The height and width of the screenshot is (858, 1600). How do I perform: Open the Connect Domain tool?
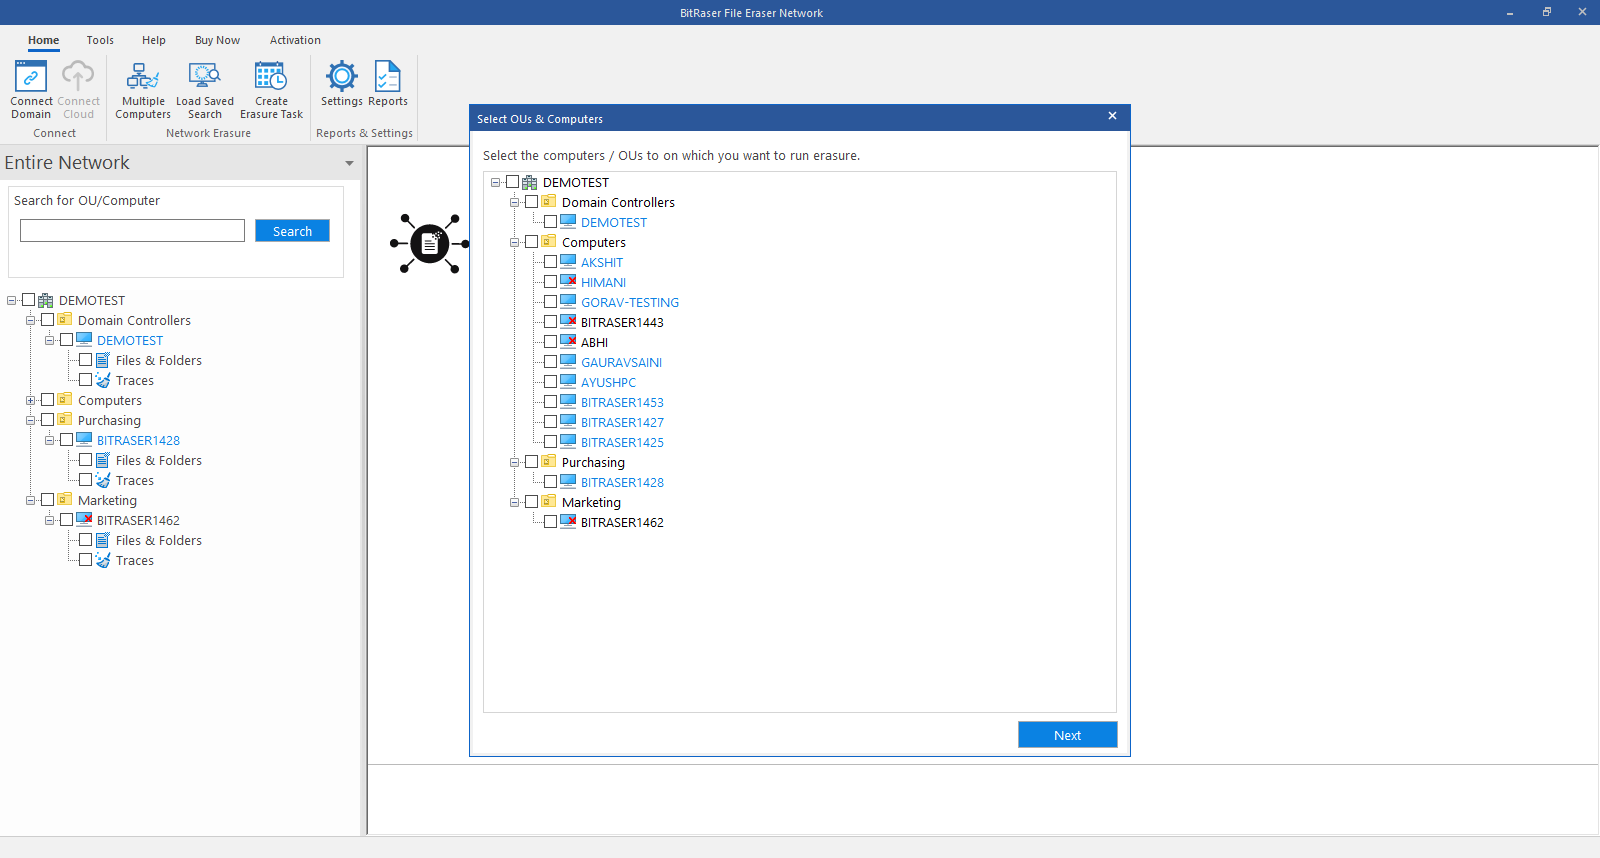point(31,89)
